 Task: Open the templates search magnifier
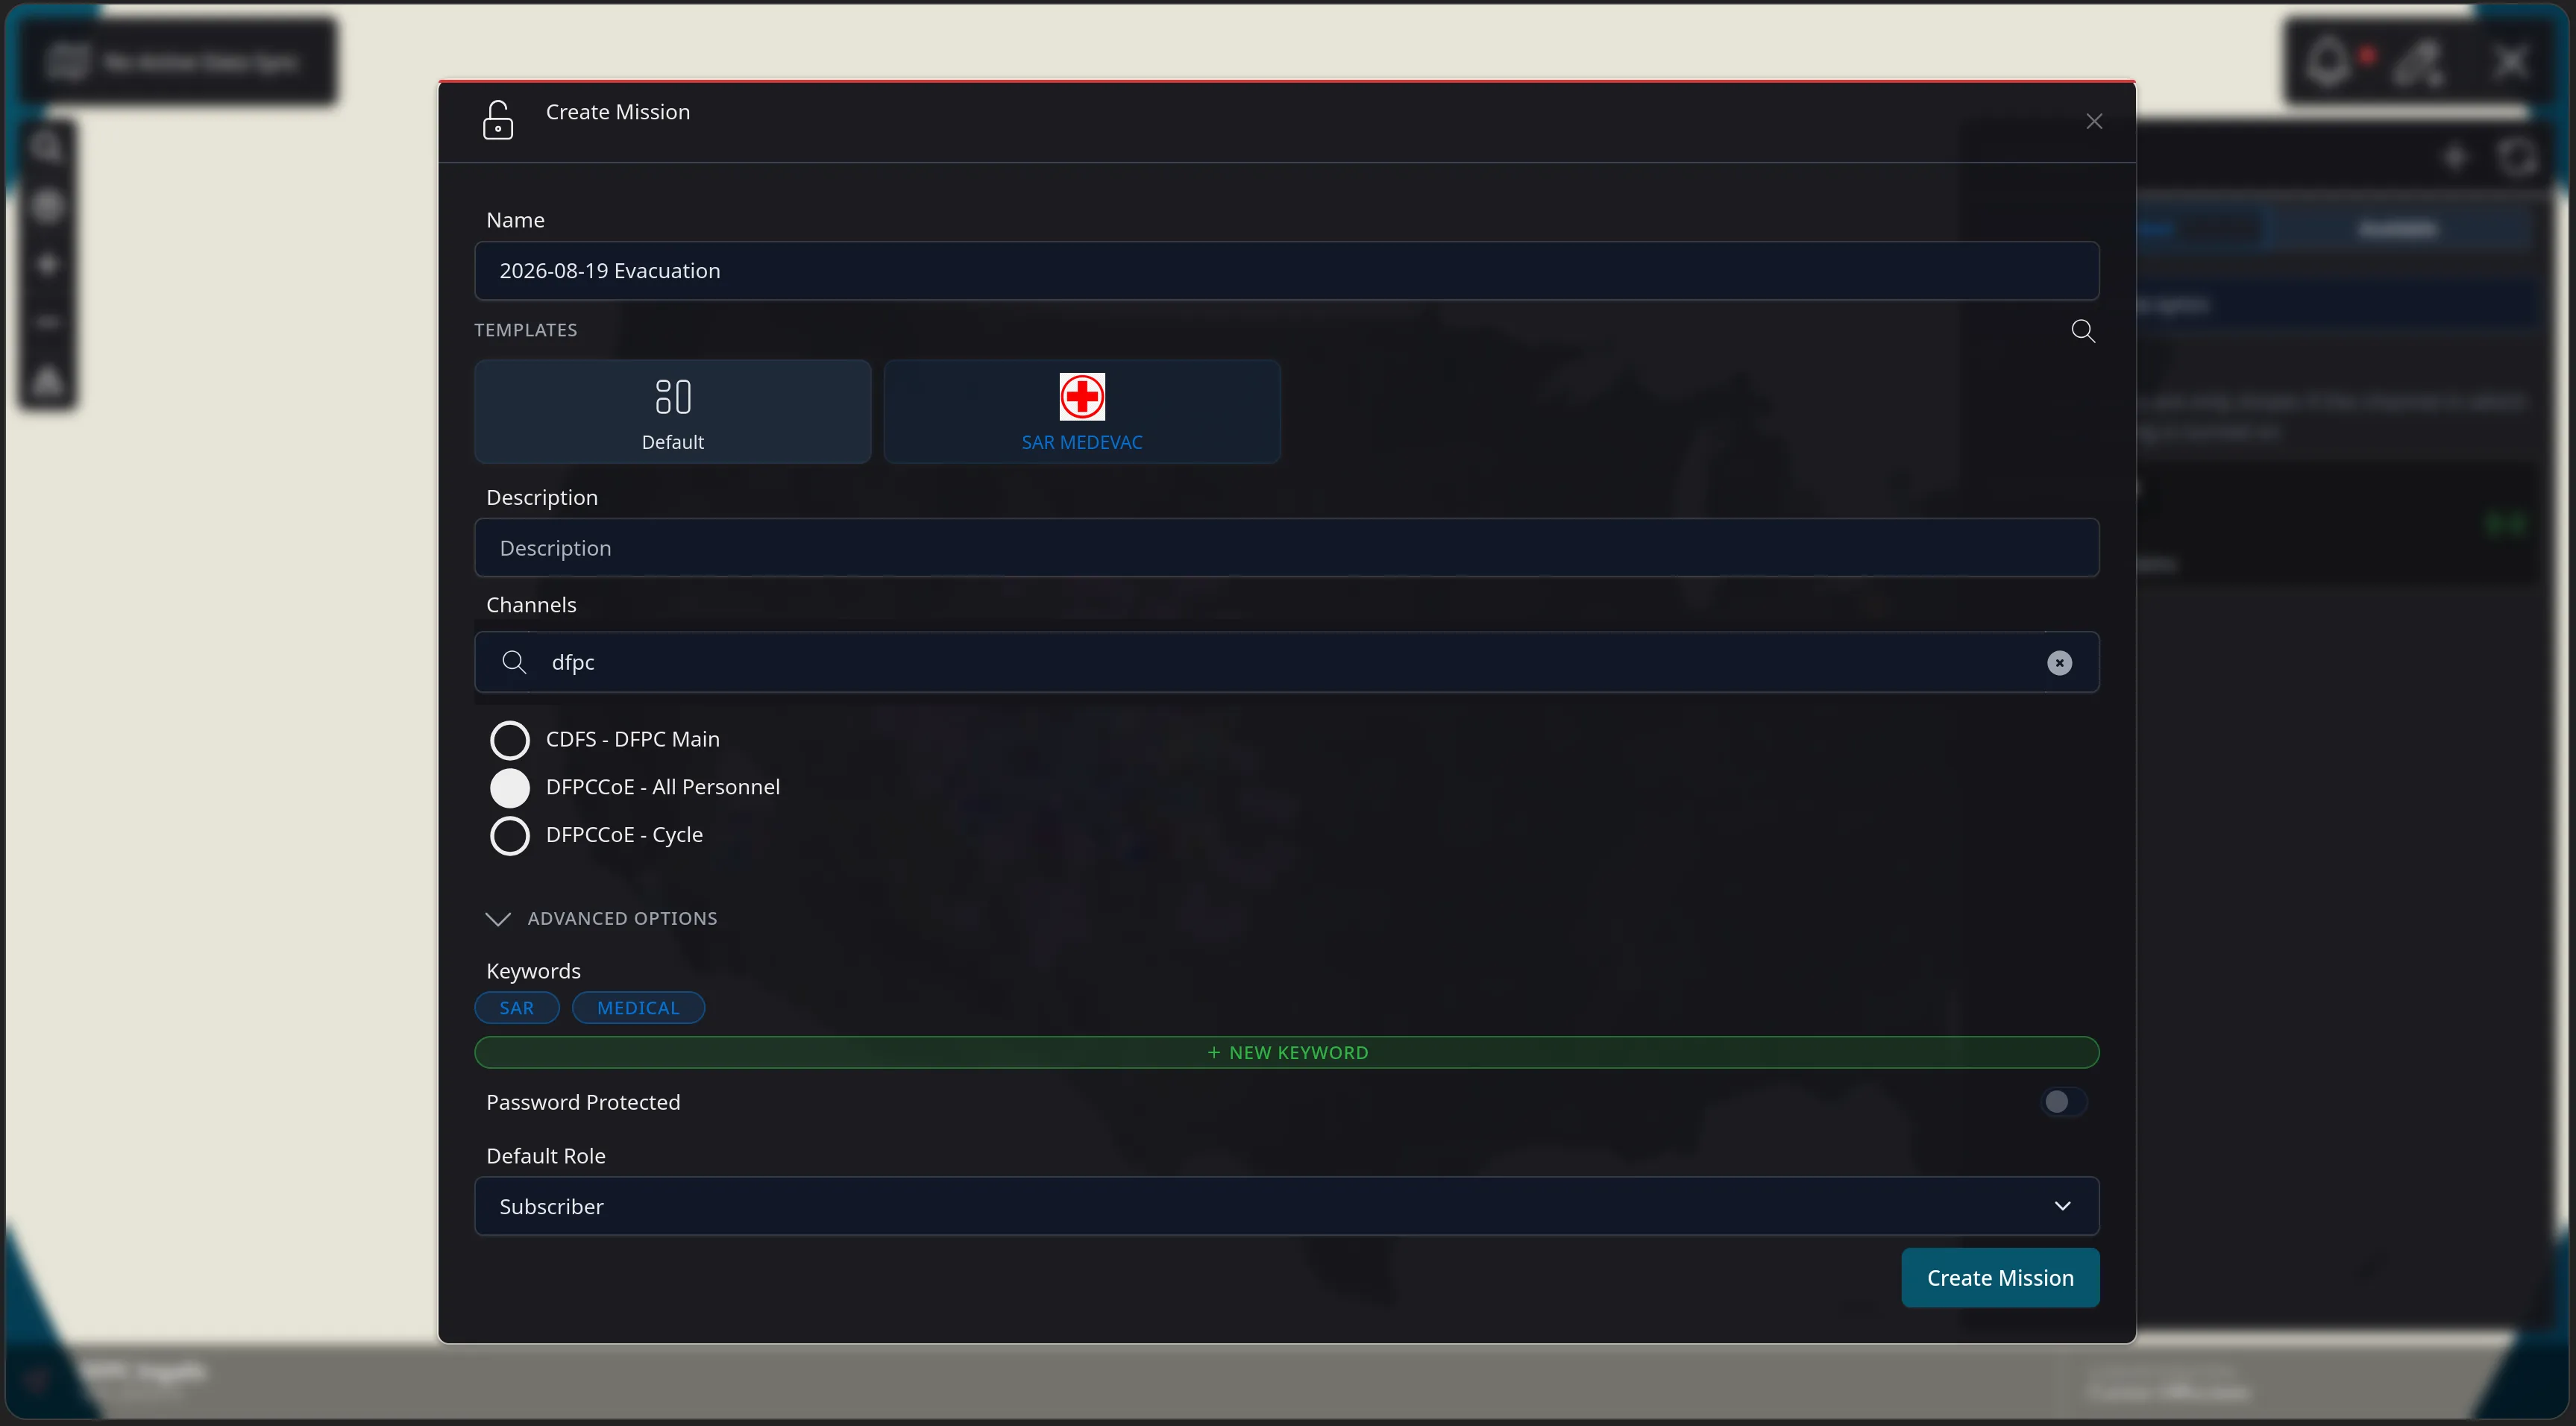(2083, 331)
